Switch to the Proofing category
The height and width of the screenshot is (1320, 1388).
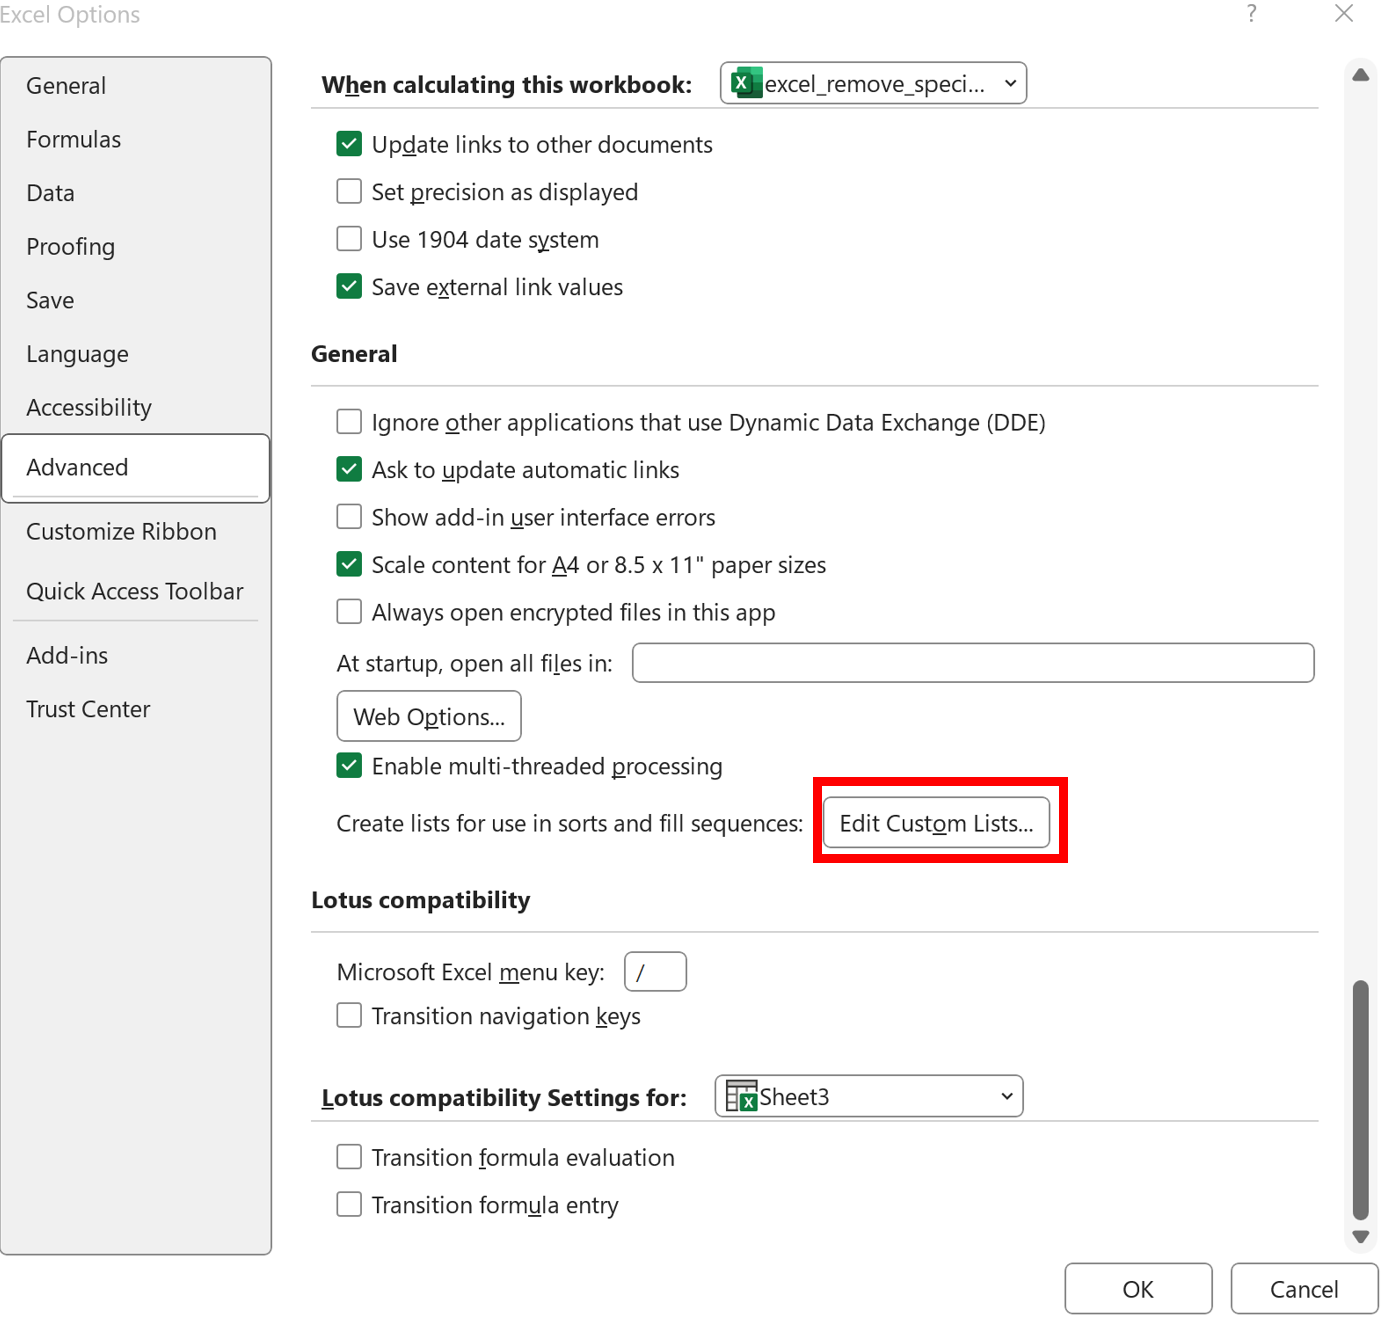click(x=70, y=246)
